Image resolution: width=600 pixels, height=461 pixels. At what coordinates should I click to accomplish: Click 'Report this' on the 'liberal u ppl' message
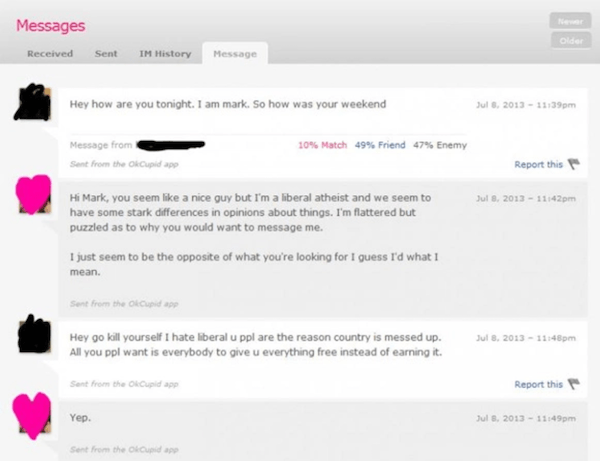538,384
